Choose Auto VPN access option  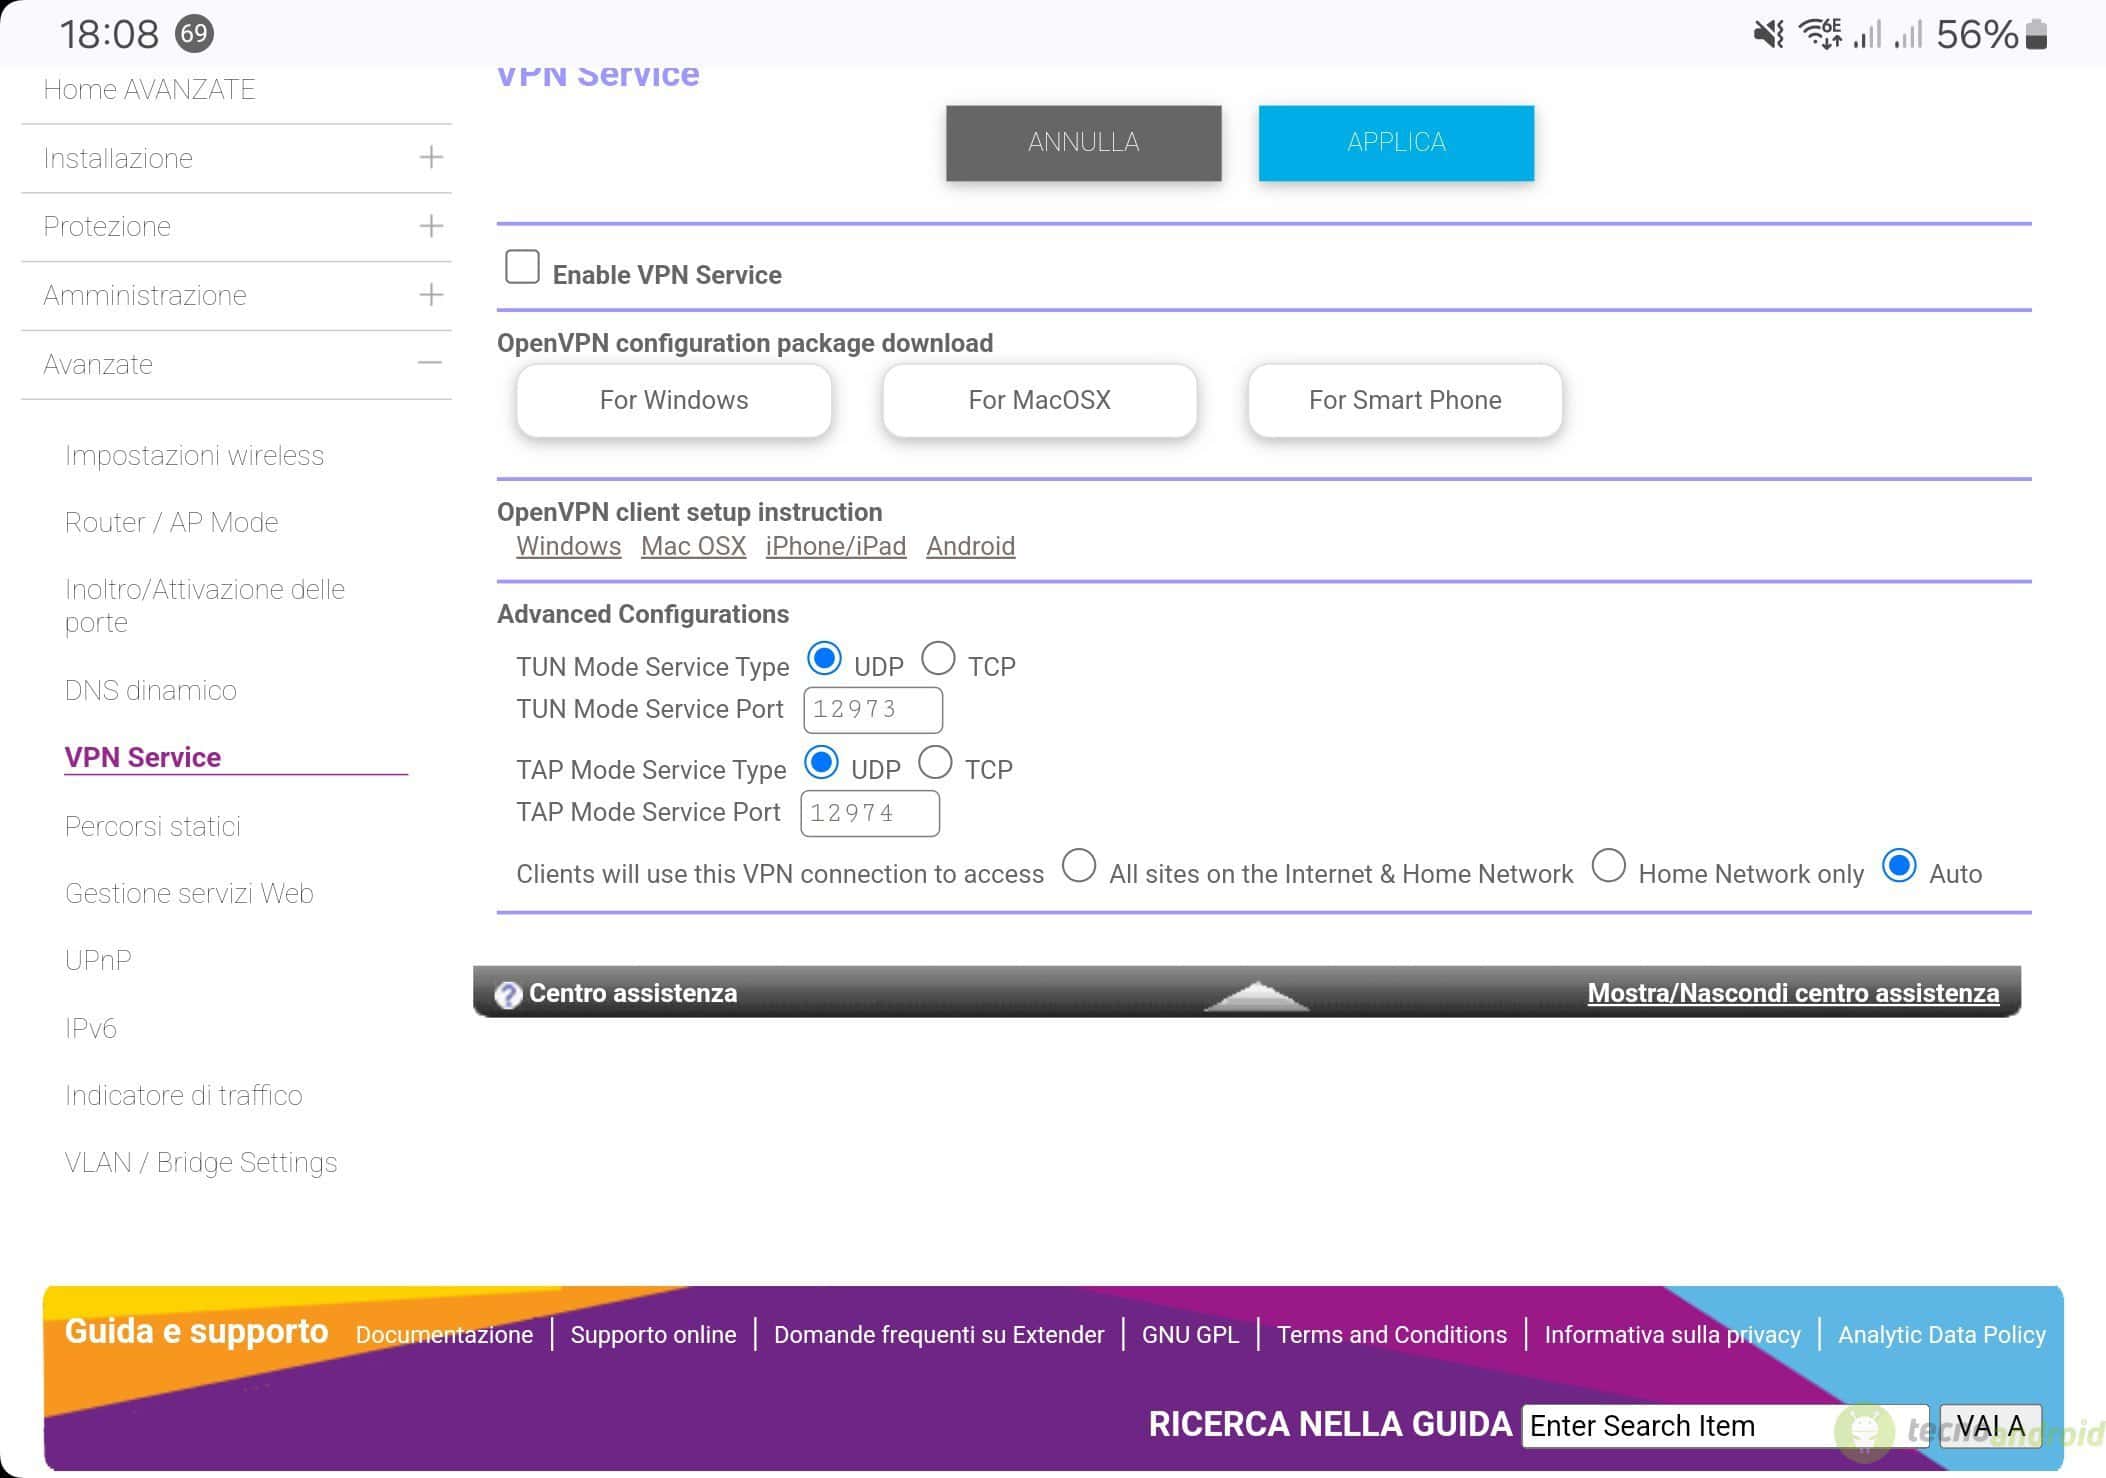coord(1899,866)
